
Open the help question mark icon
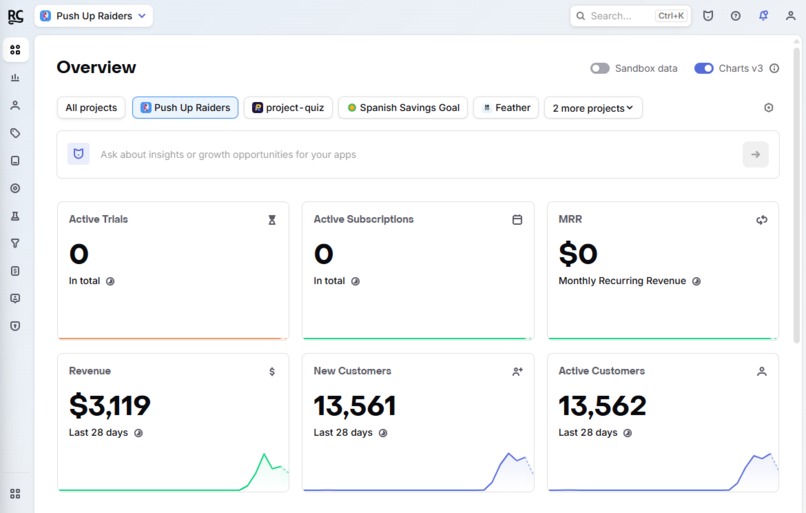(x=736, y=16)
